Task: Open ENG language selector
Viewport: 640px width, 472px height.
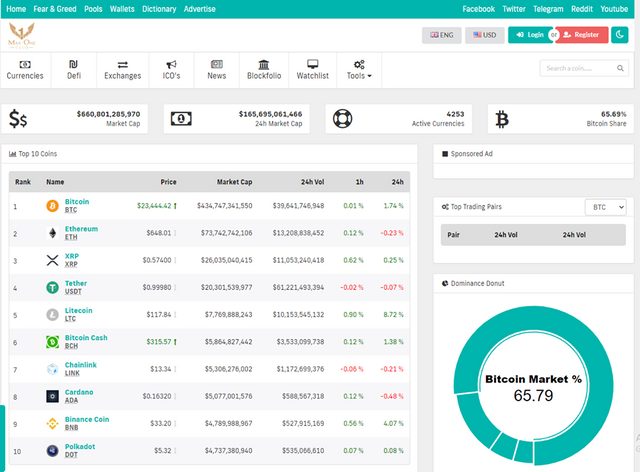Action: coord(442,35)
